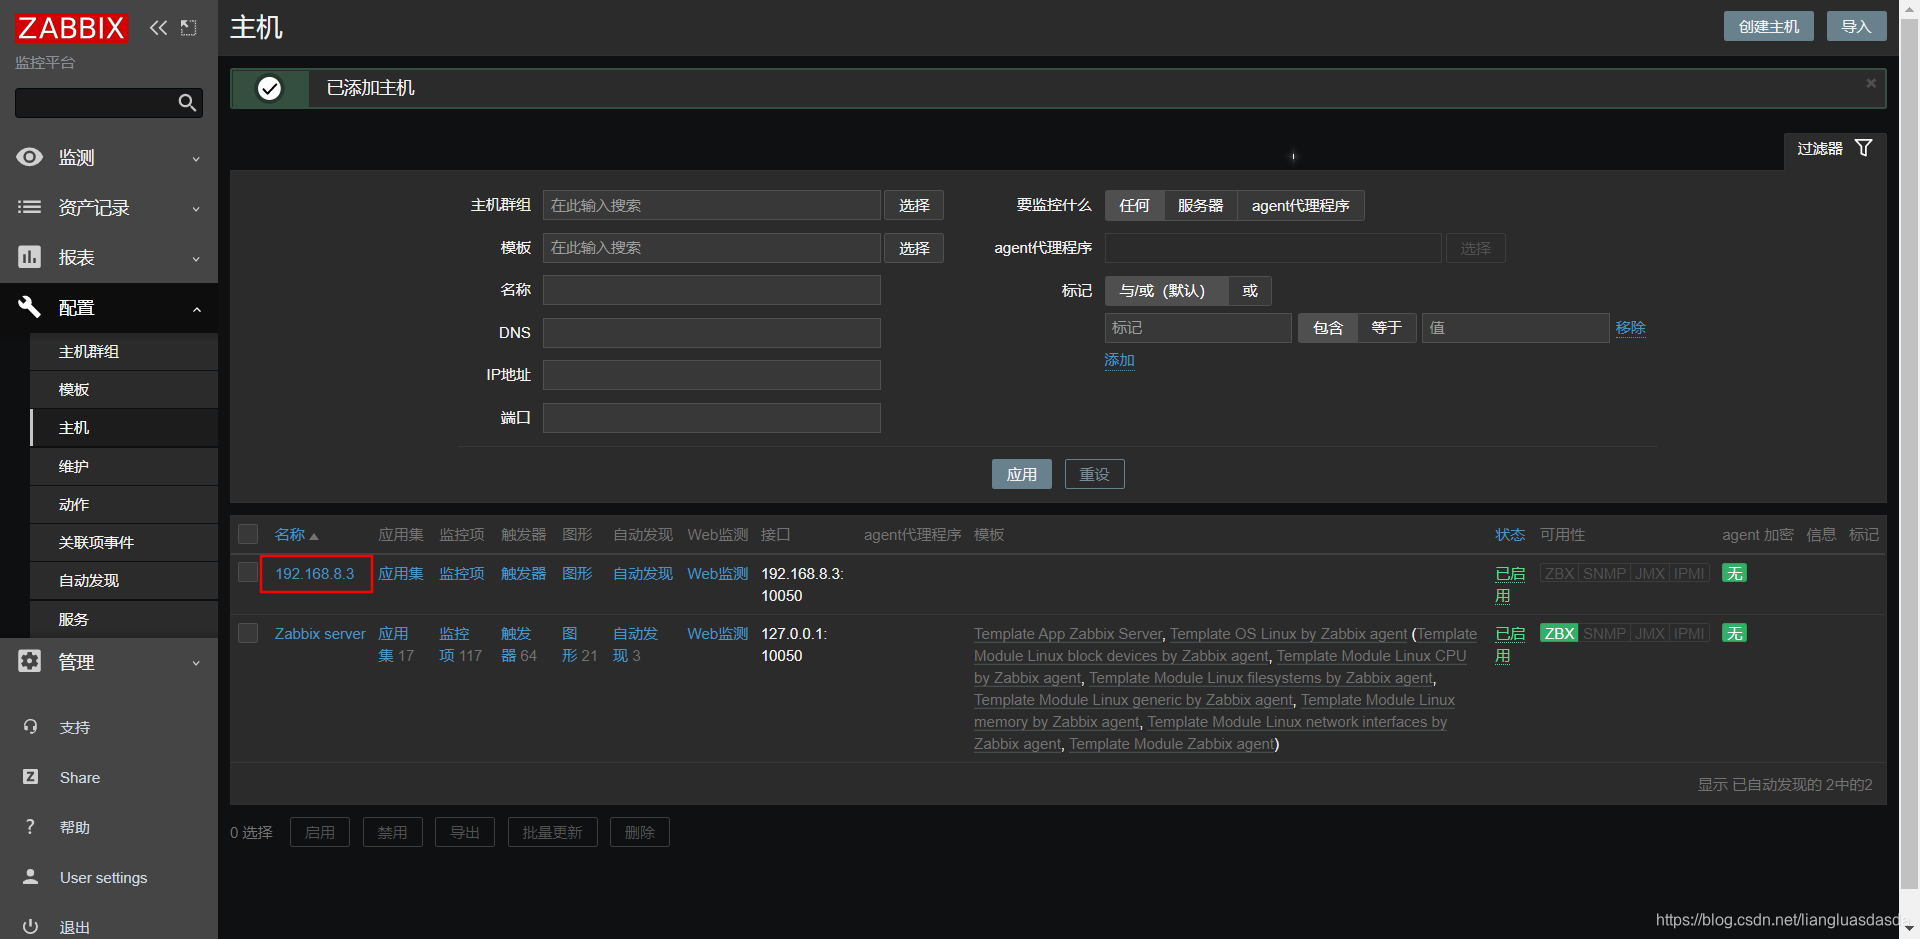This screenshot has width=1920, height=939.
Task: Click the power icon for 退出
Action: (x=30, y=927)
